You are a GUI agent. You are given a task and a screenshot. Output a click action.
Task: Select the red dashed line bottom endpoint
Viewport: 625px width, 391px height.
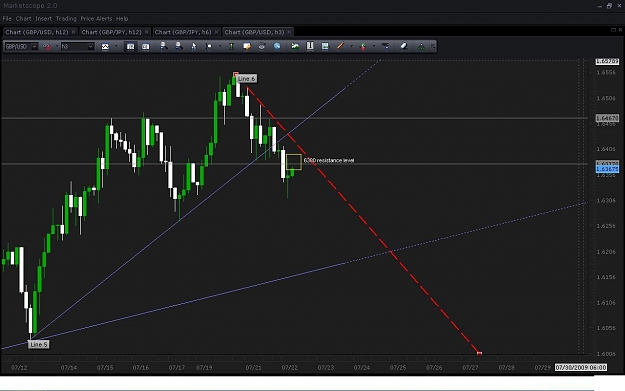[480, 353]
